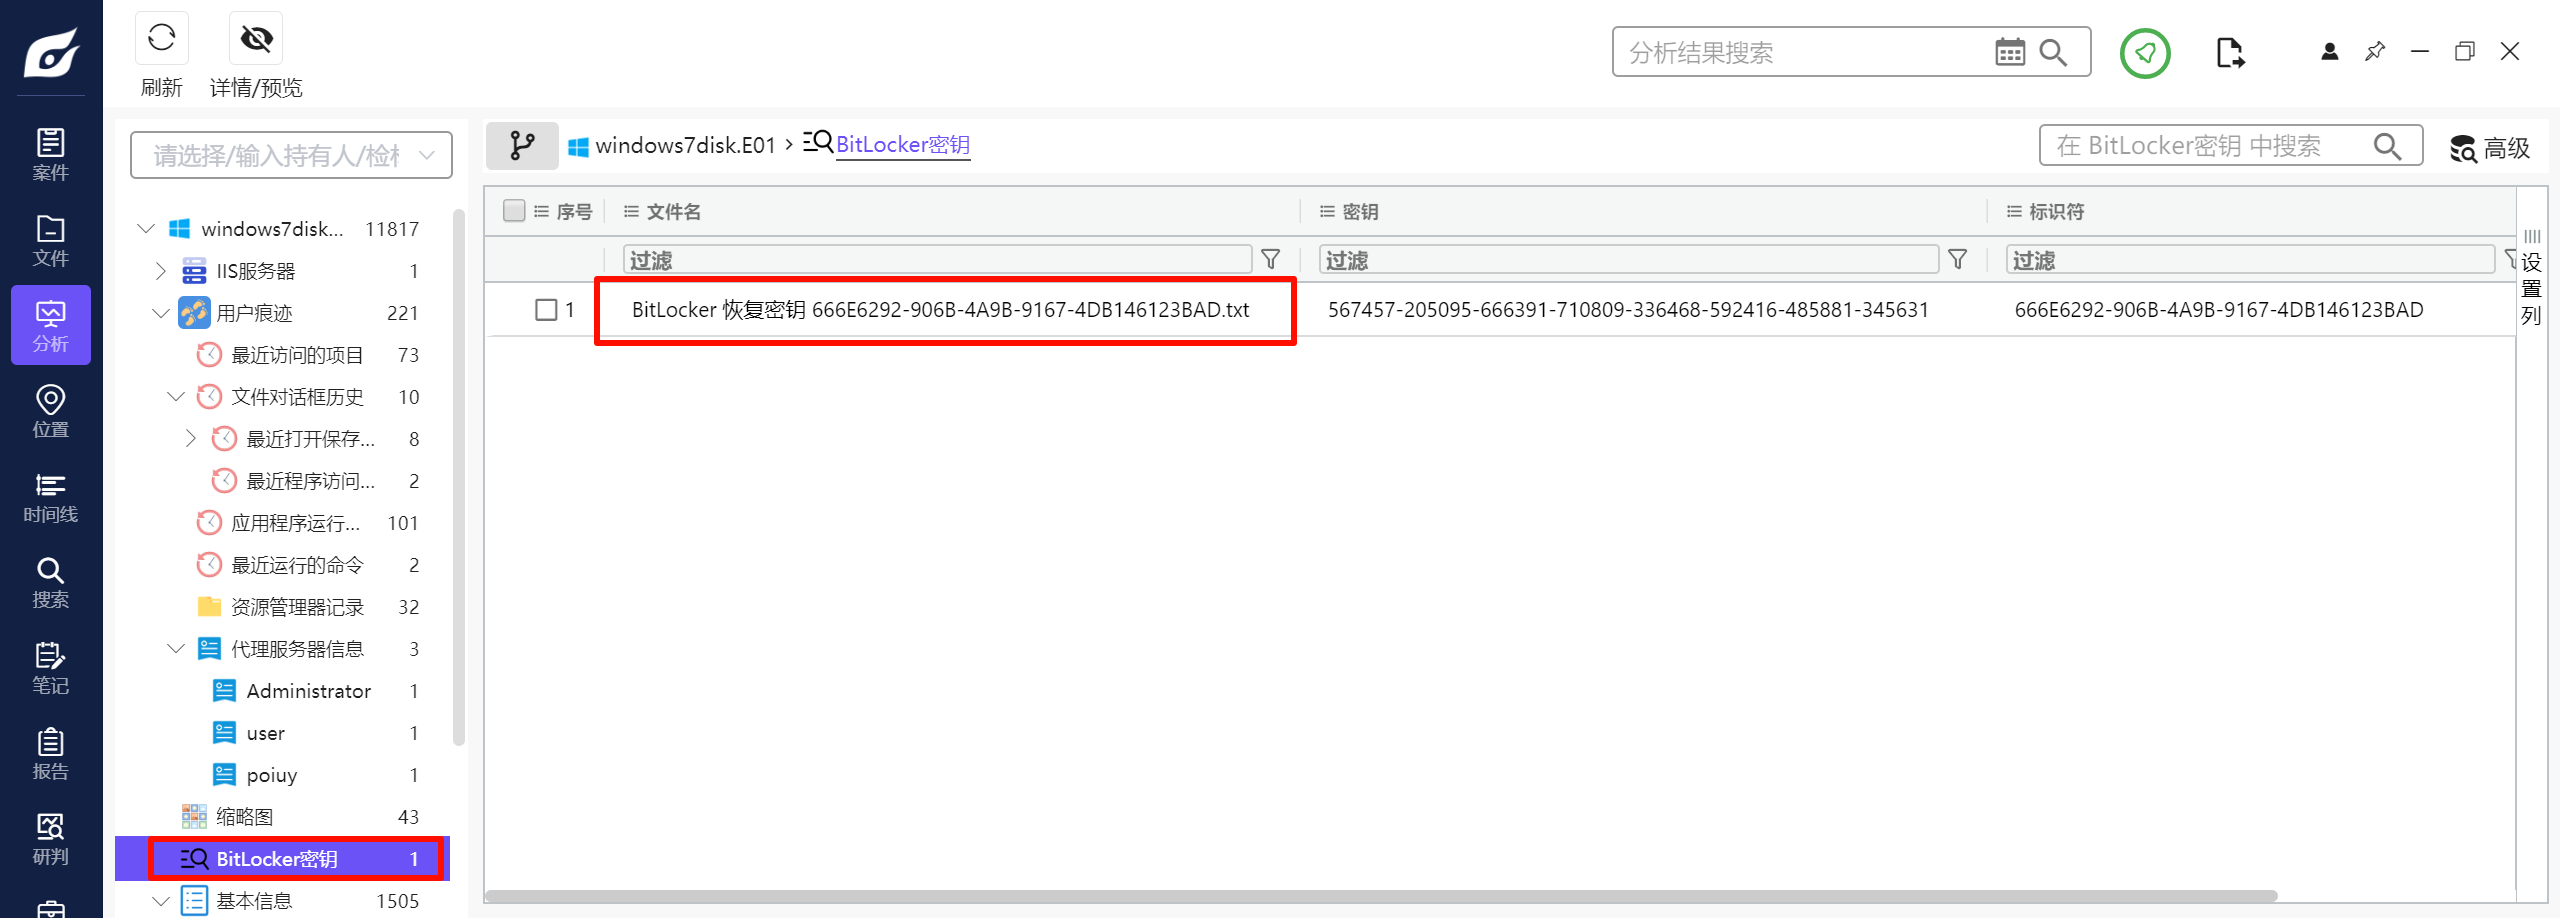Collapse the 用户痕迹 tree node
The width and height of the screenshot is (2560, 918).
161,313
